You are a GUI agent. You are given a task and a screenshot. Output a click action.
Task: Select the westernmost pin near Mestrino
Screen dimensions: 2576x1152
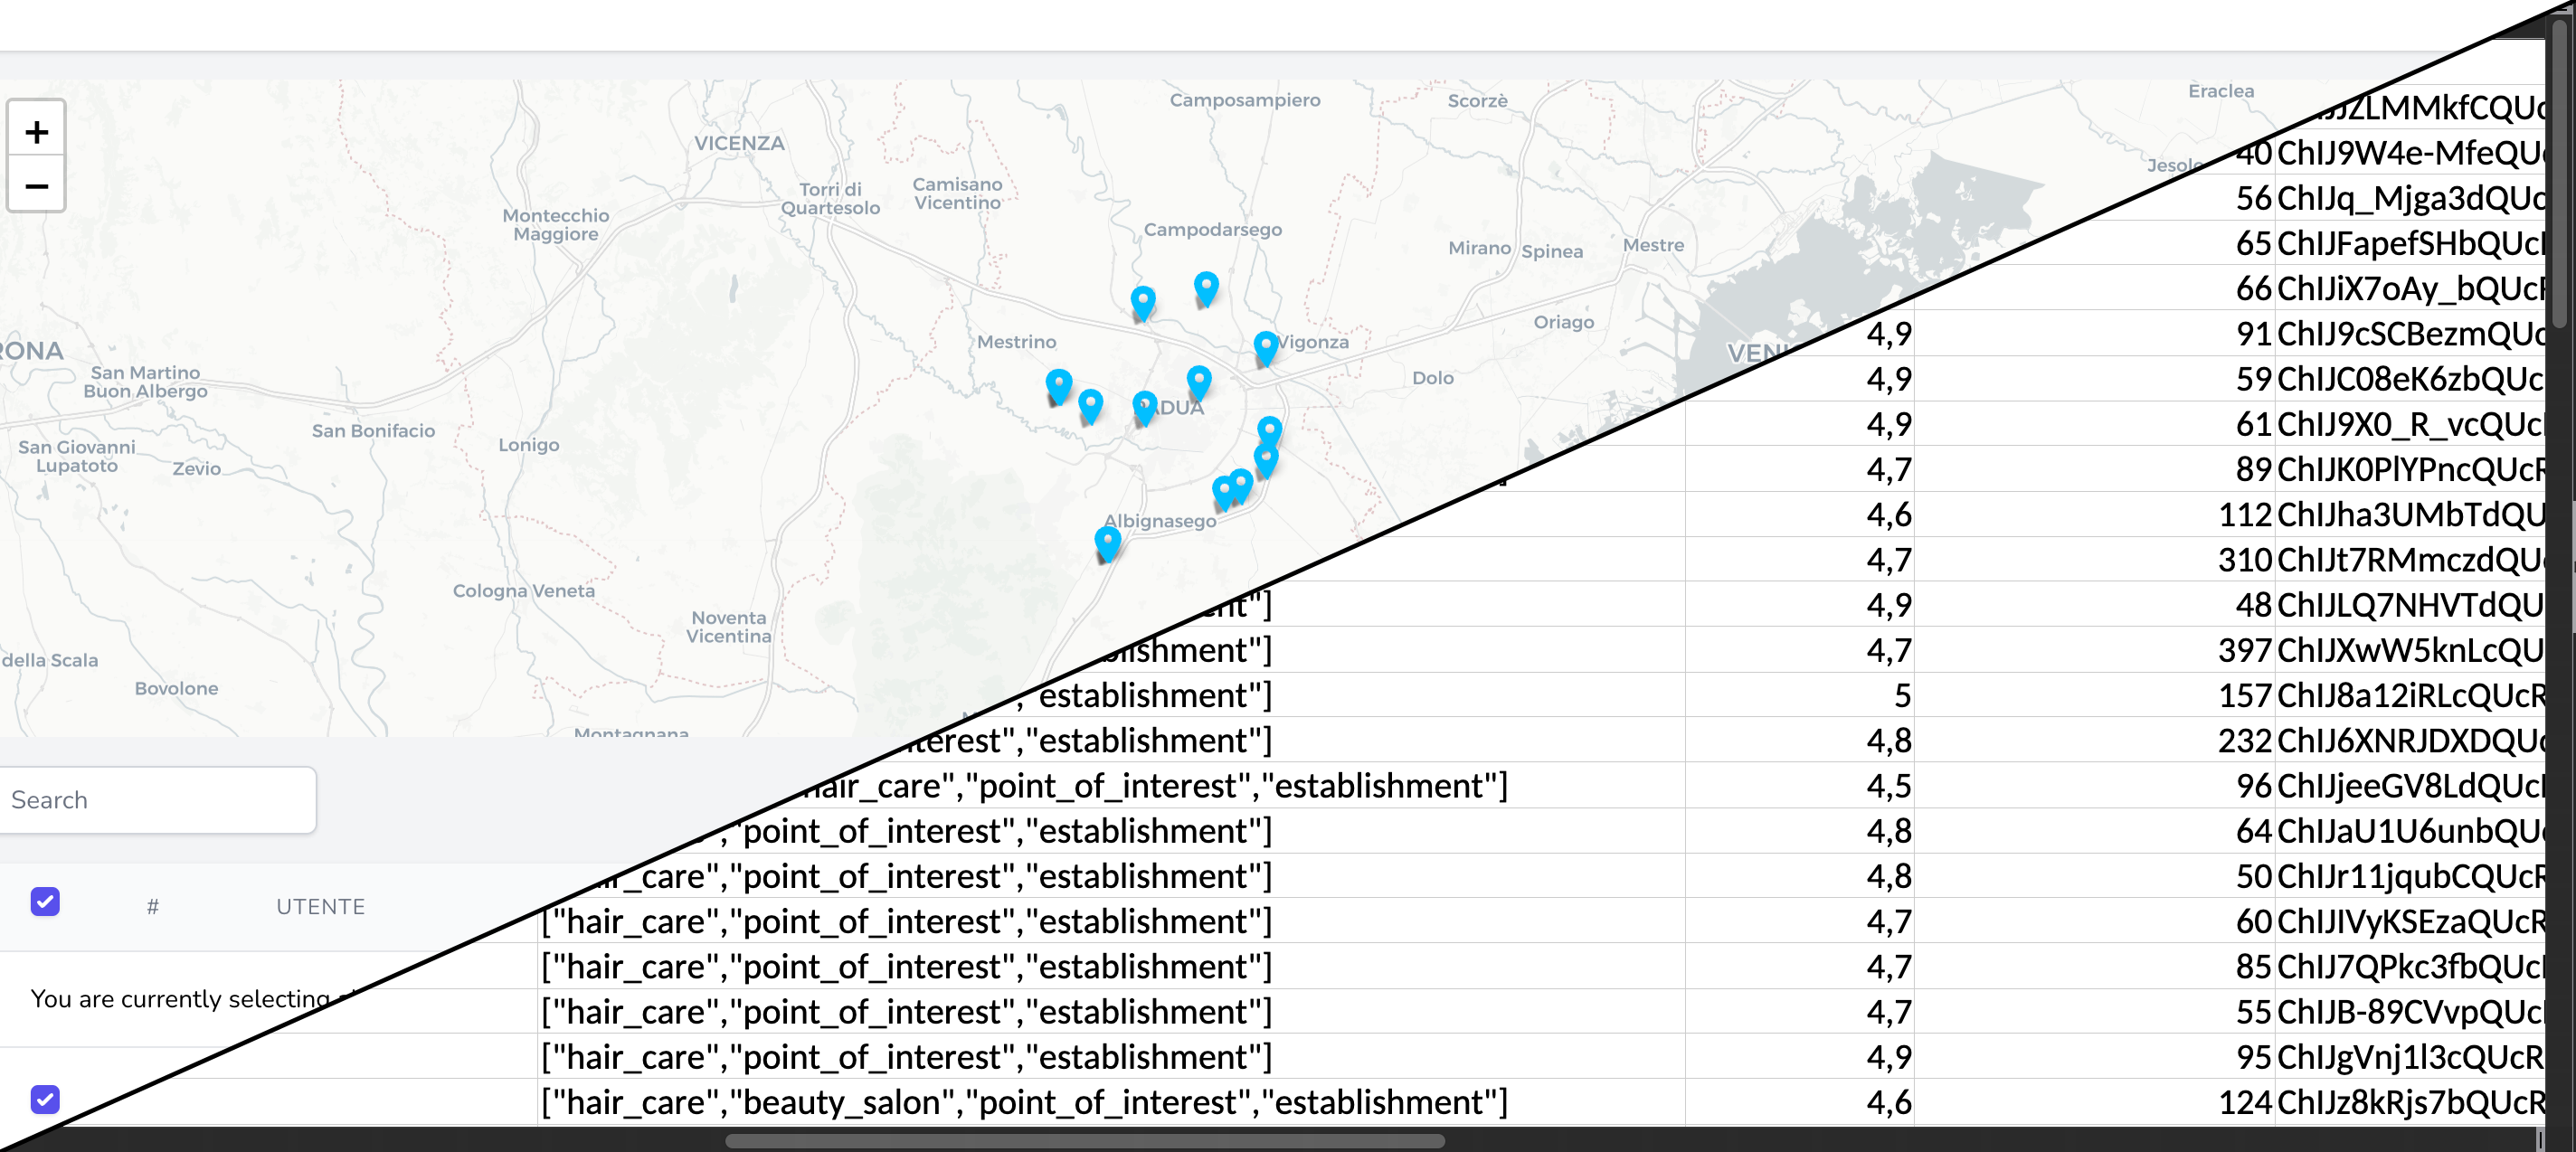pyautogui.click(x=1058, y=383)
